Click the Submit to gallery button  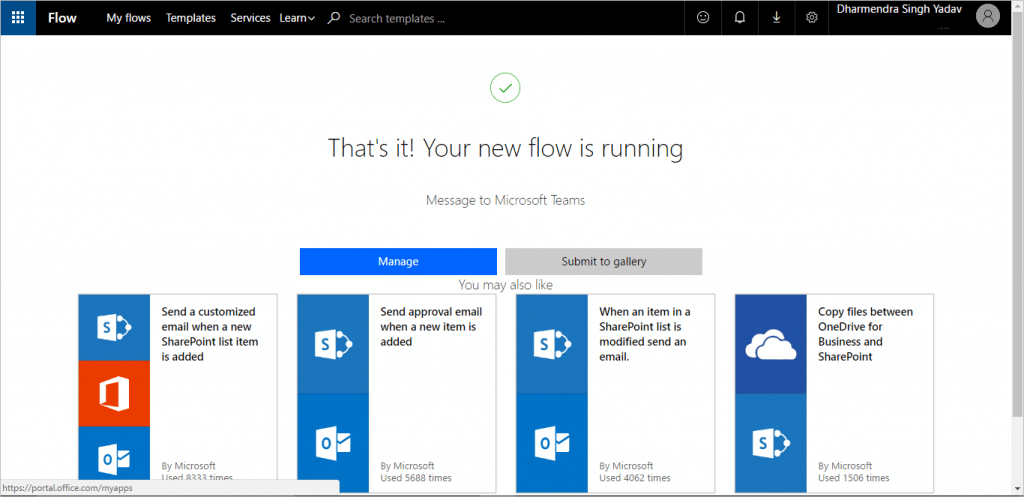pyautogui.click(x=603, y=261)
